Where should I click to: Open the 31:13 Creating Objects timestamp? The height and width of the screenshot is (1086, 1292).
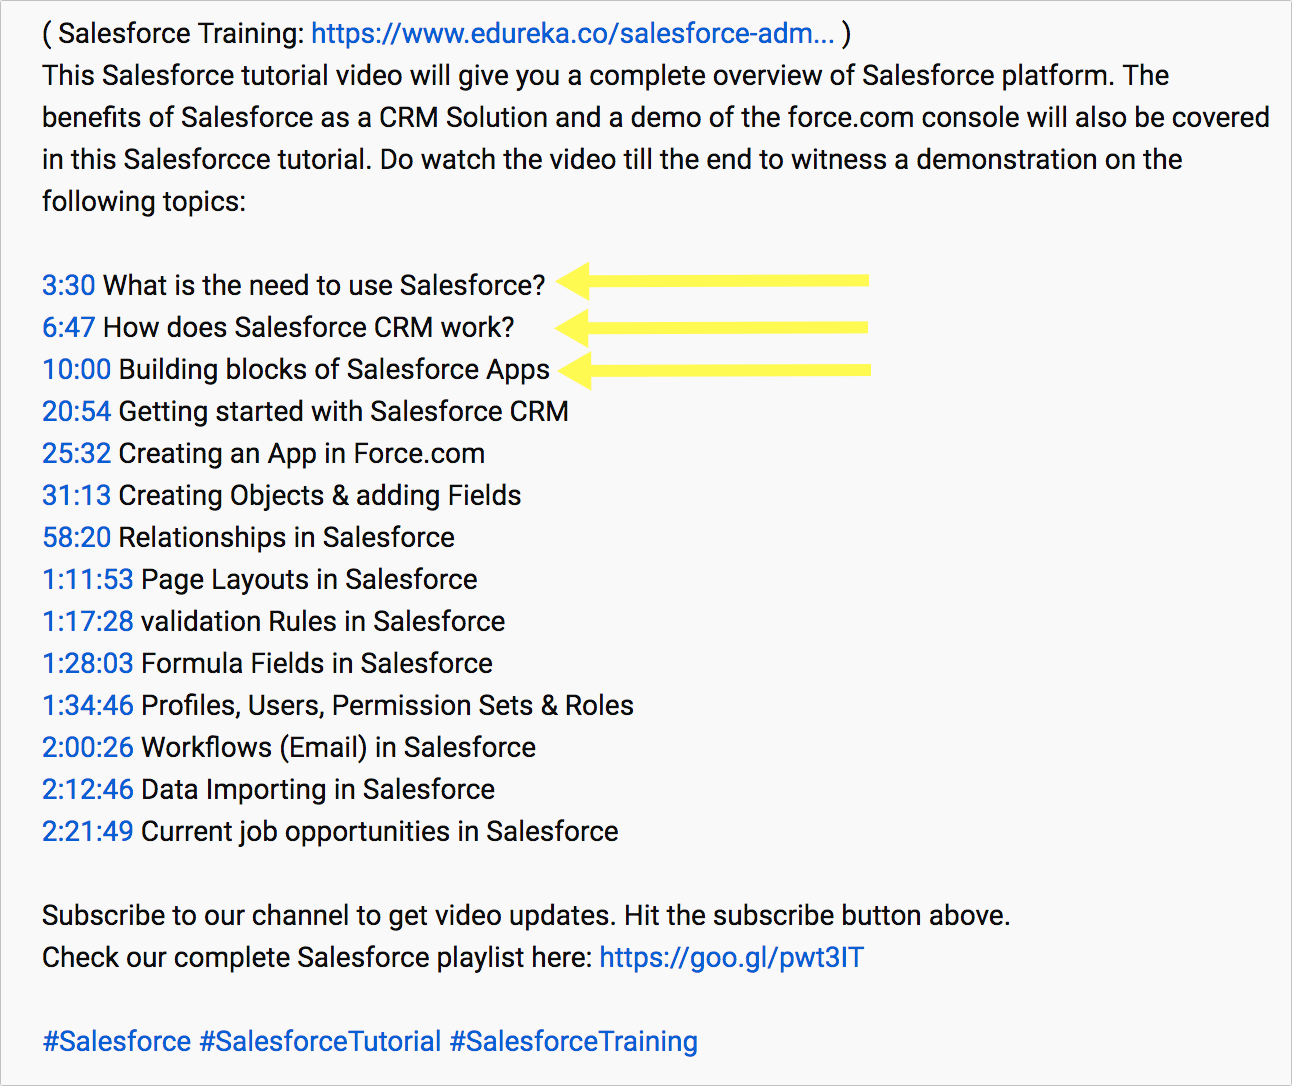coord(76,496)
